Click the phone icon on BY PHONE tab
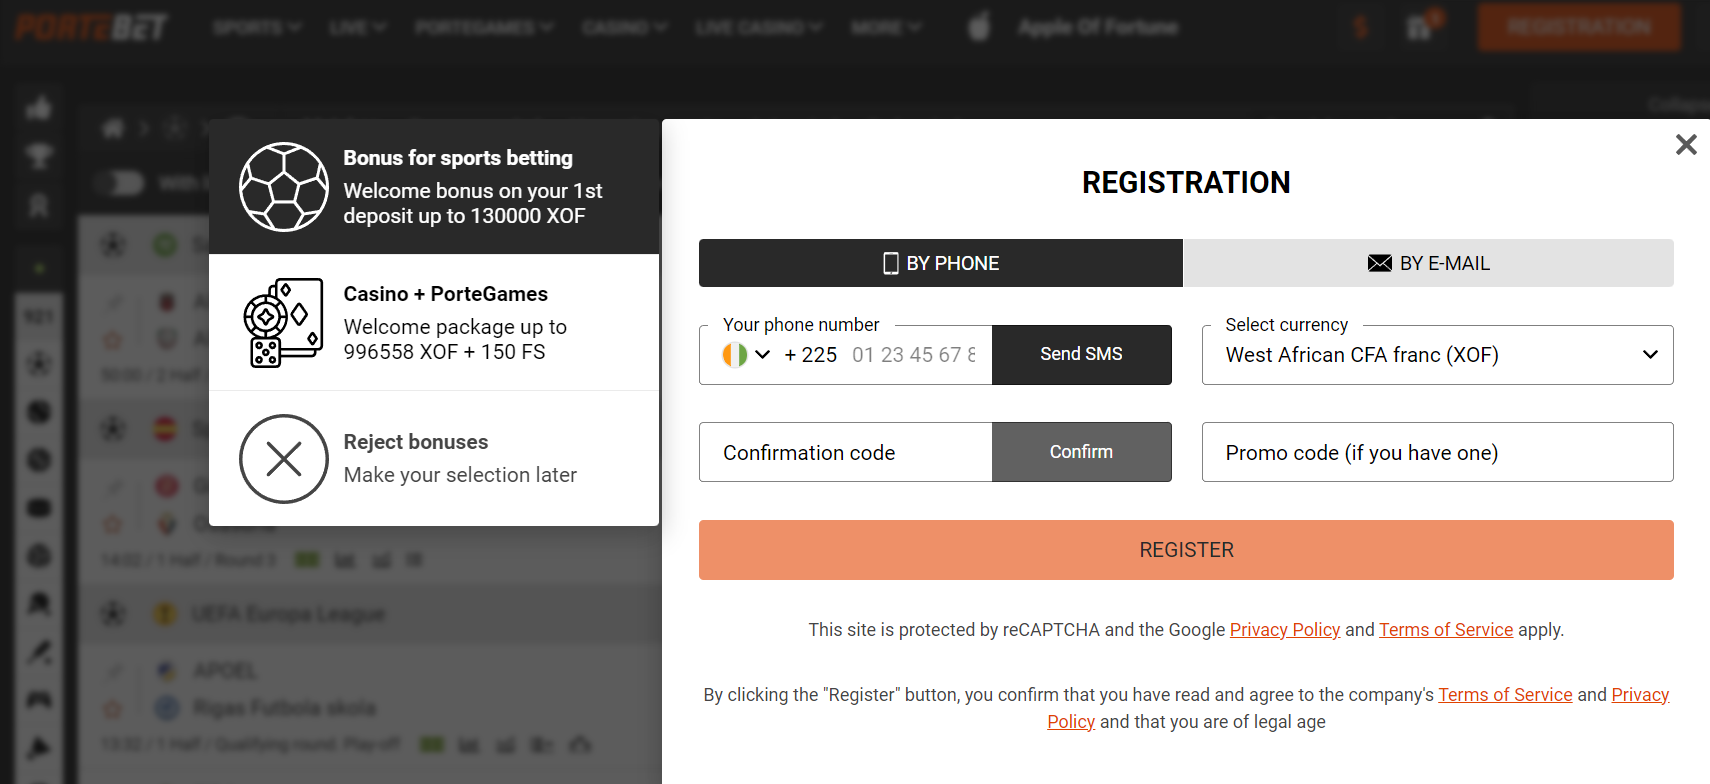 tap(891, 263)
